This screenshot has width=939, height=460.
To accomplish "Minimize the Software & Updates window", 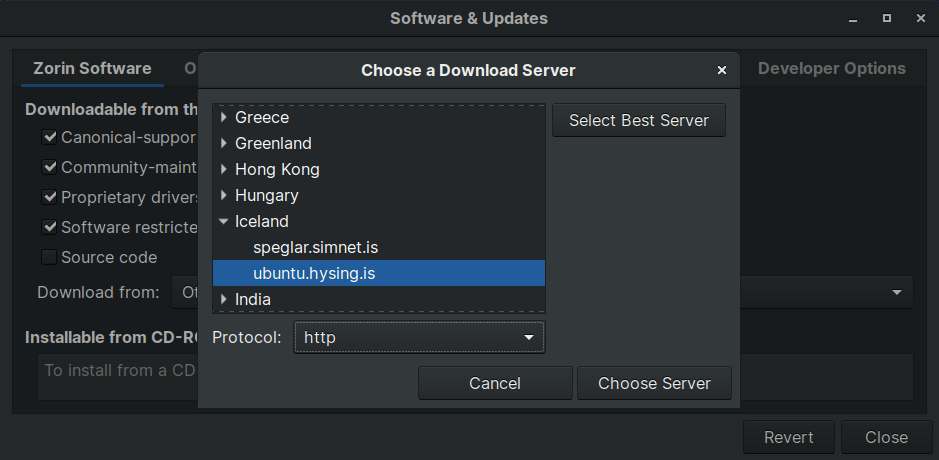I will pos(853,19).
